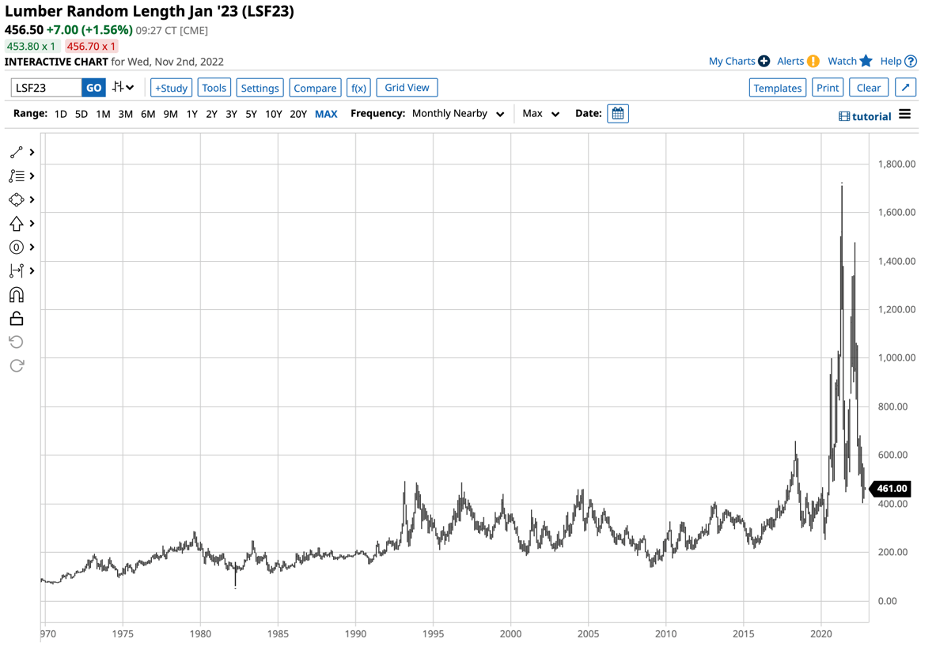Toggle the lock drawings padlock icon
Viewport: 936px width, 654px height.
click(x=16, y=319)
